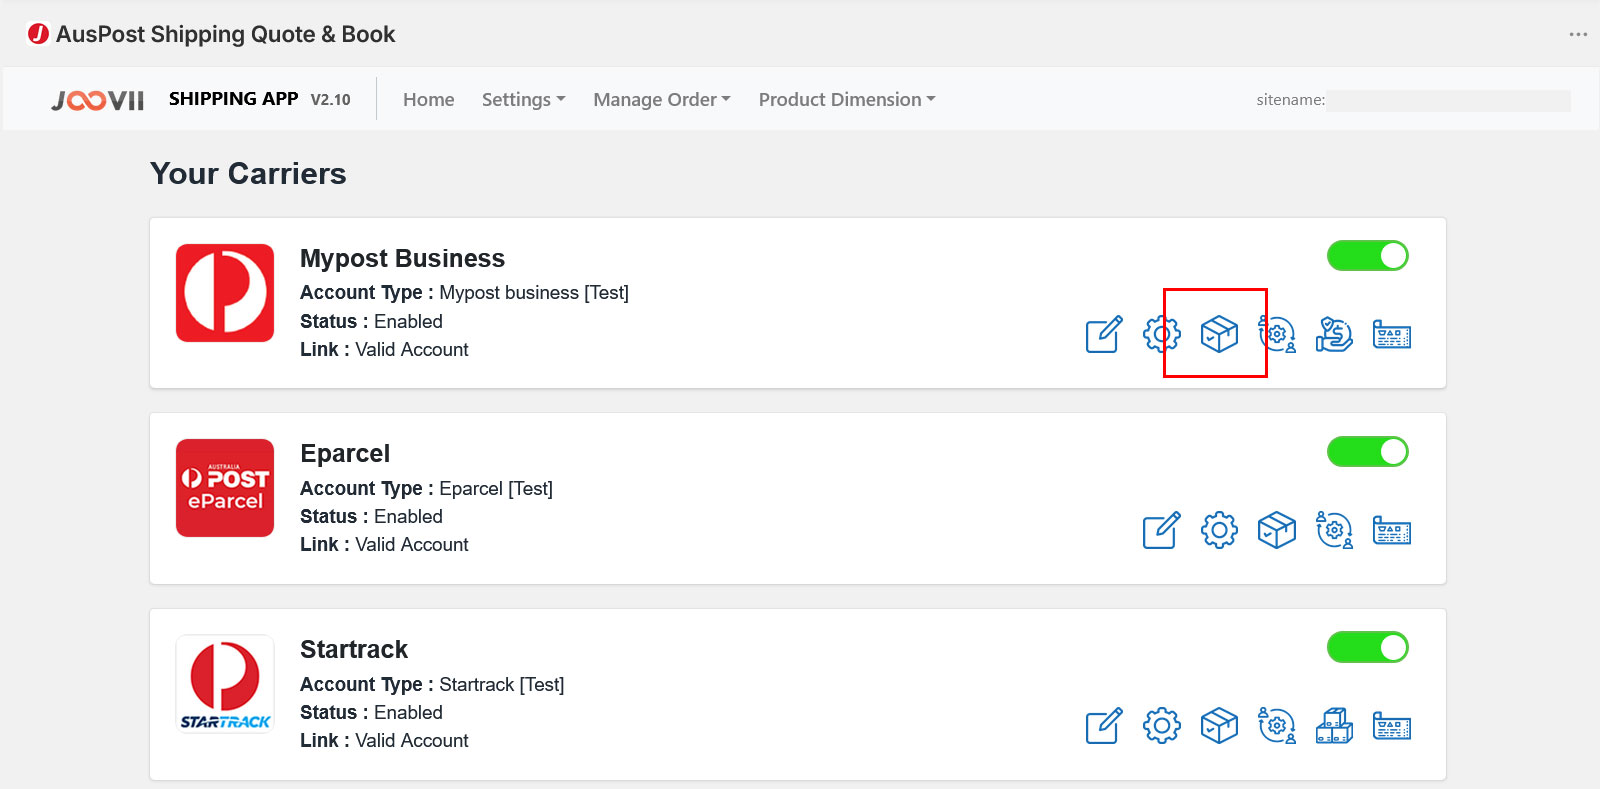Click "Startrack [Test]" account type text
The image size is (1600, 789).
(x=502, y=684)
